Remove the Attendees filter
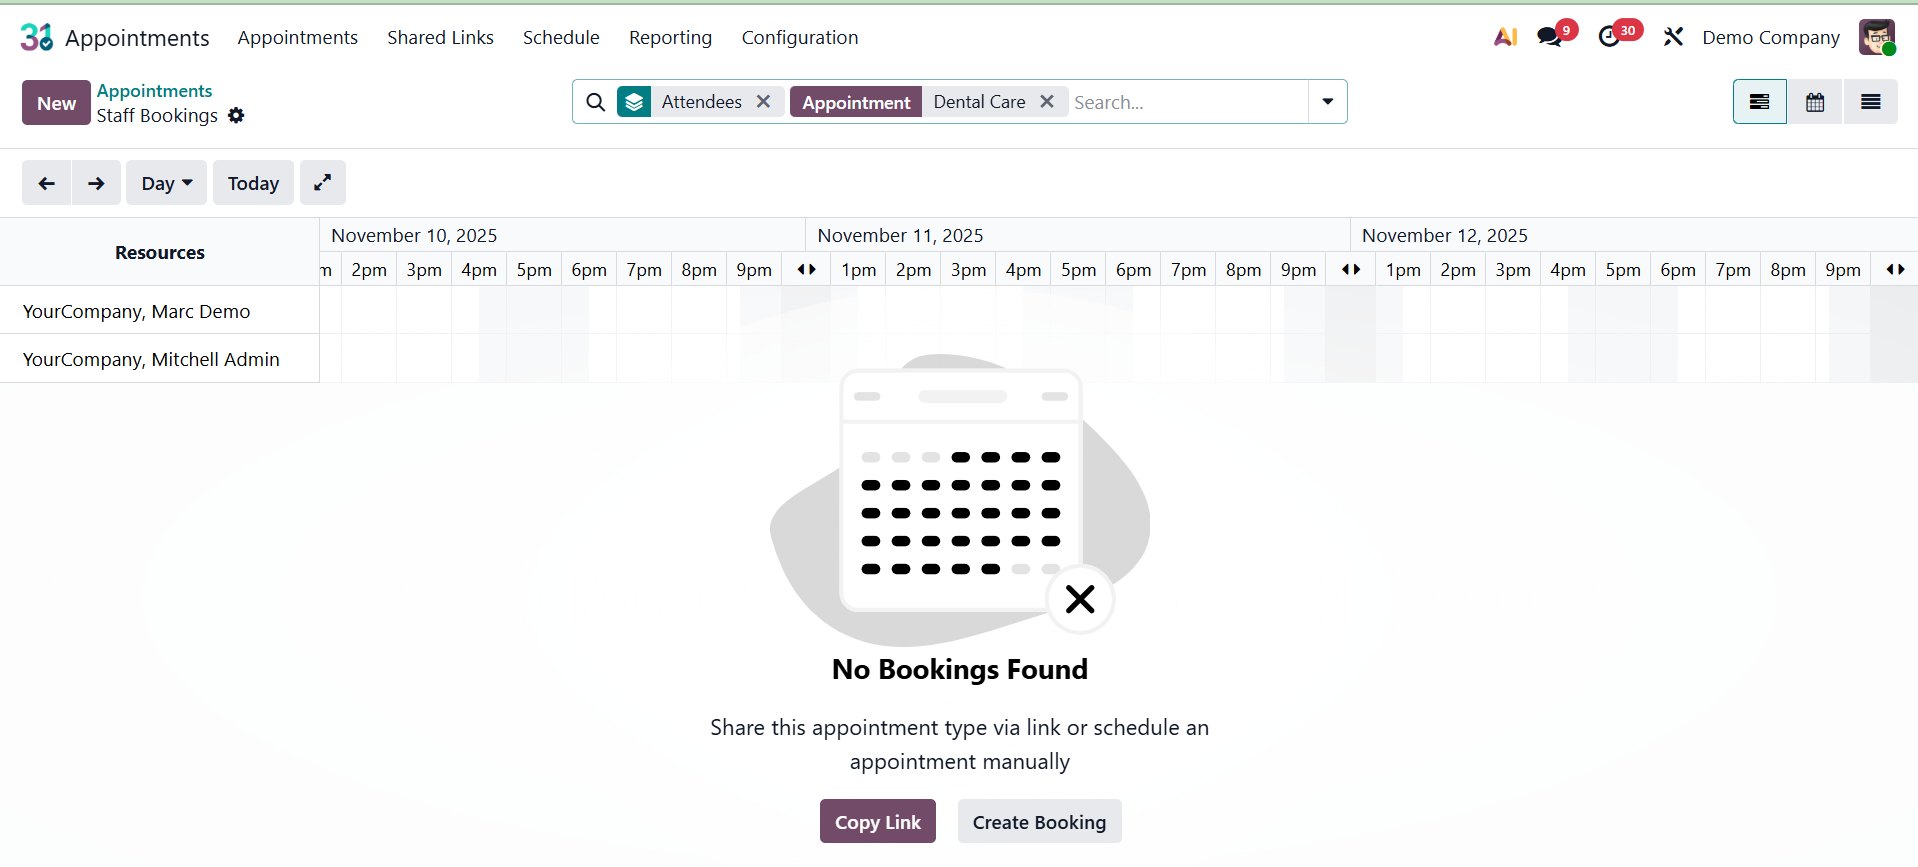 (x=763, y=101)
